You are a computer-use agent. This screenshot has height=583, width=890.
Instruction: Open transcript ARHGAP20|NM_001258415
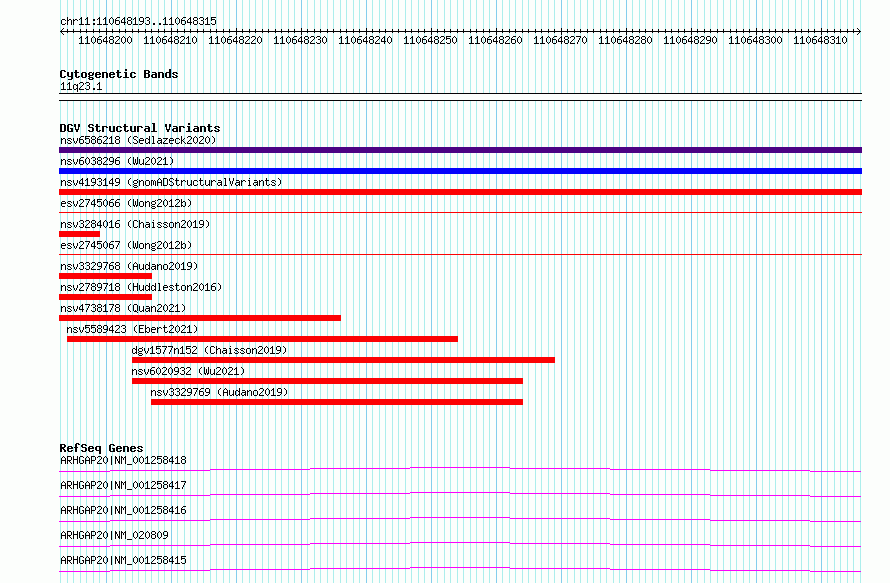tap(123, 560)
